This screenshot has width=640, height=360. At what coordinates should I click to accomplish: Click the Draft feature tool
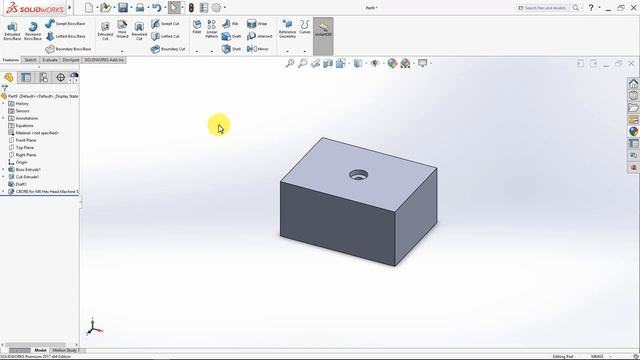tap(231, 36)
